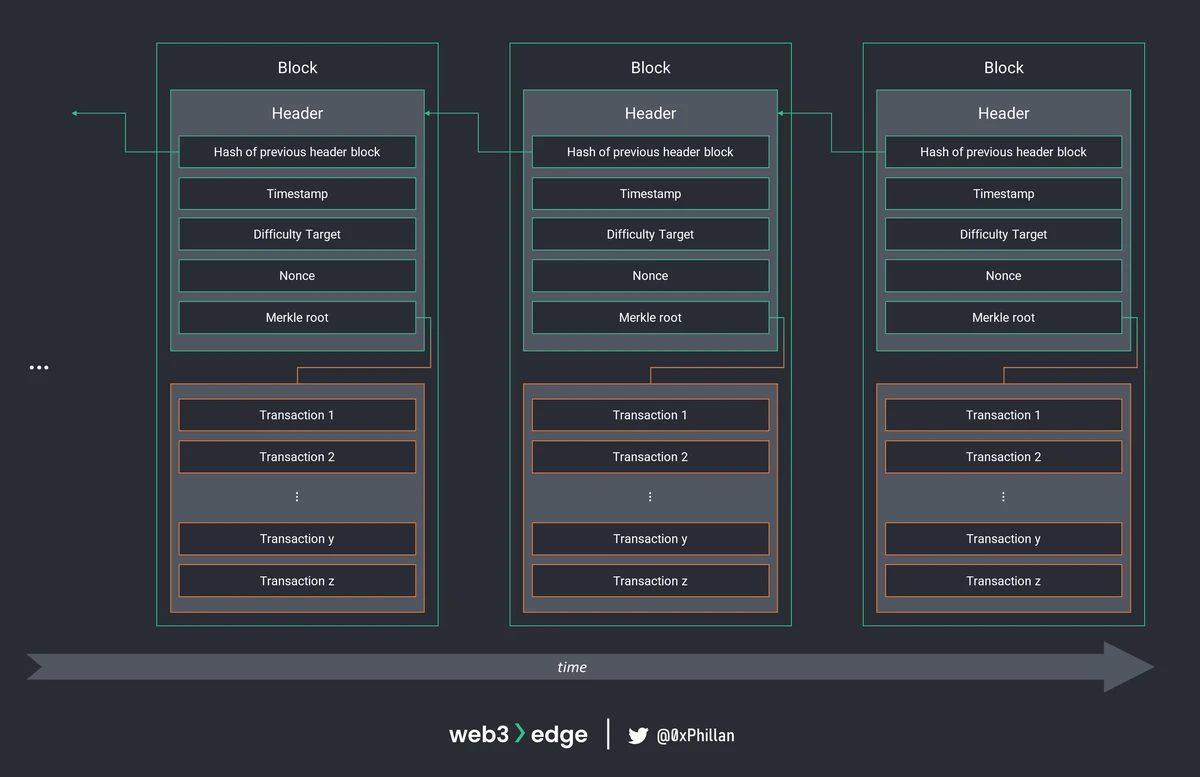Open the @0xPhillan Twitter handle
This screenshot has width=1200, height=777.
point(695,736)
